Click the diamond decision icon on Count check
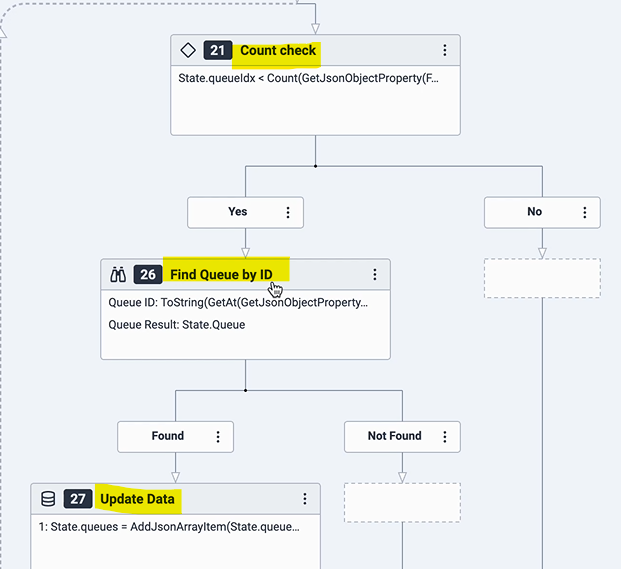 (187, 50)
